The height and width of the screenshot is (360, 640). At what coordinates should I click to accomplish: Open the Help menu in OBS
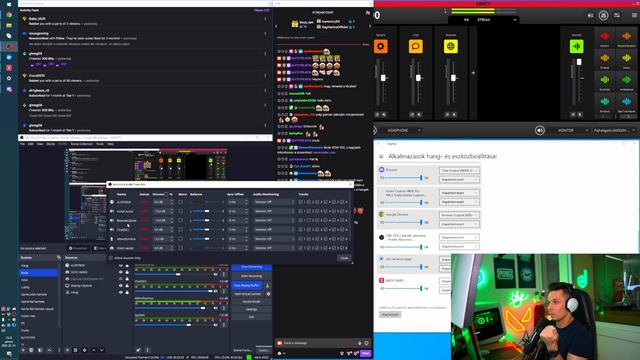(x=110, y=144)
